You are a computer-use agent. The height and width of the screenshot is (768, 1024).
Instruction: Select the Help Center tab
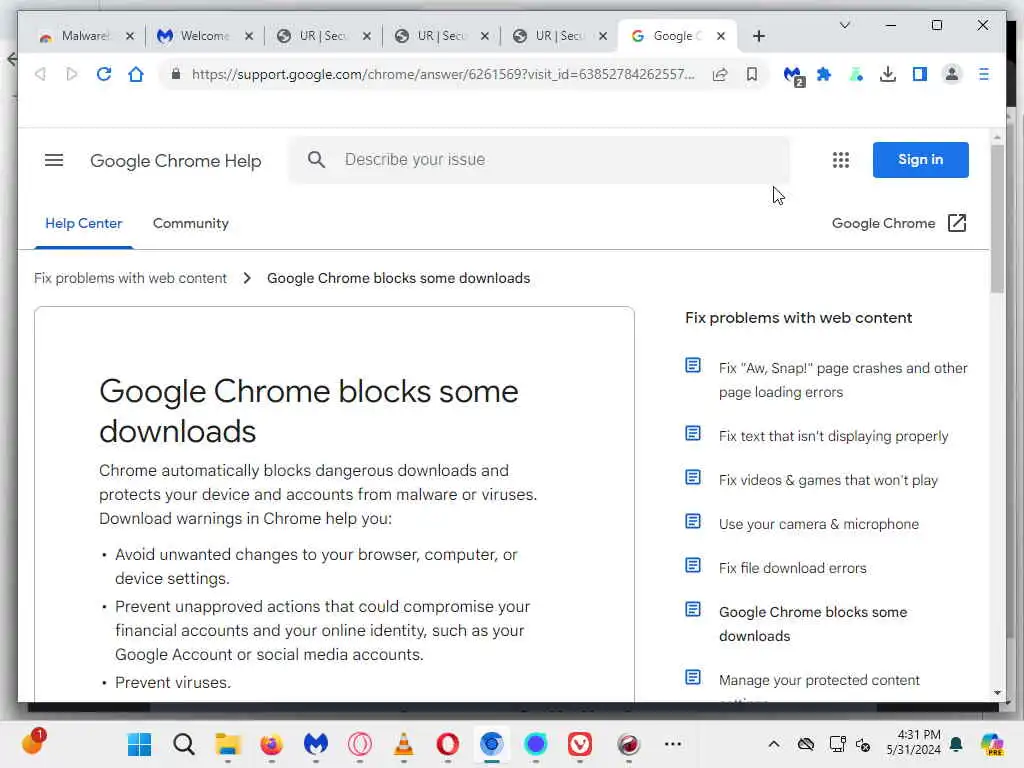(84, 223)
